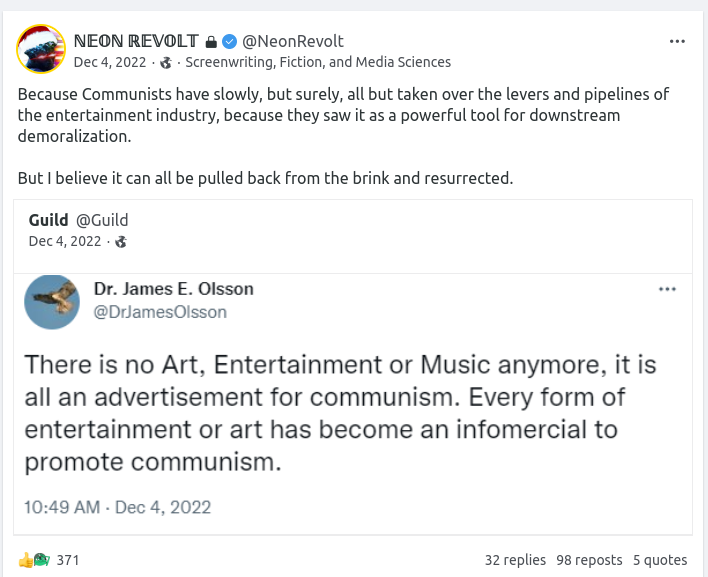Open the @NeonRevolt handle link
This screenshot has width=708, height=577.
[293, 41]
